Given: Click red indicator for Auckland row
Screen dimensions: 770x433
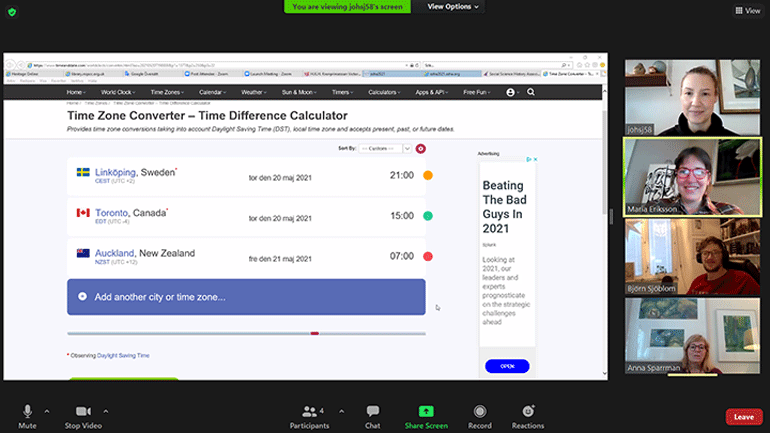Looking at the screenshot, I should (x=428, y=256).
